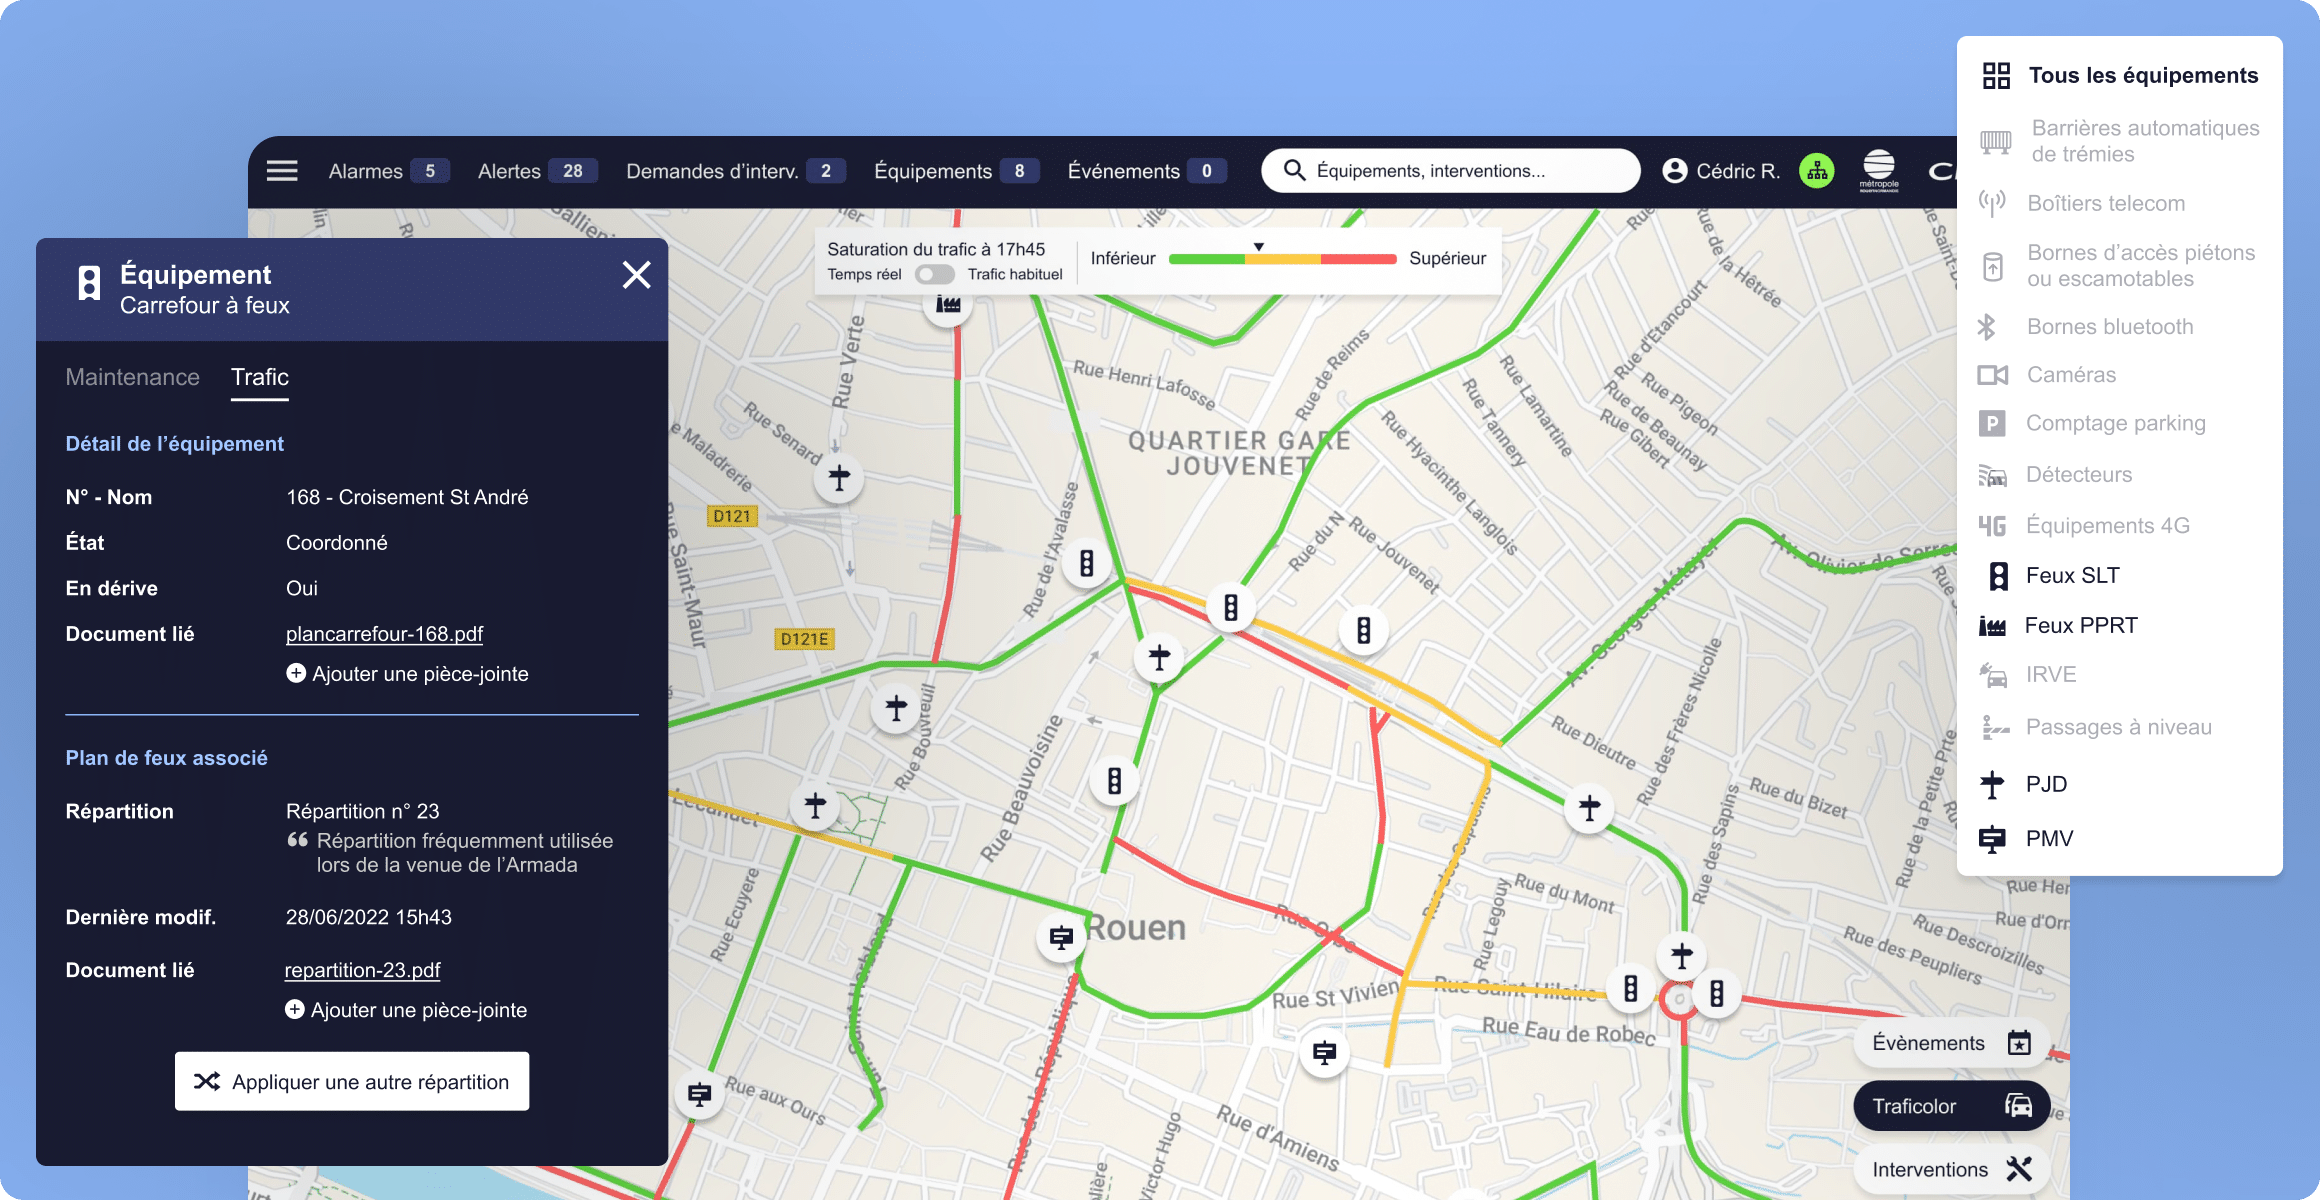
Task: Open repartition-23.pdf document
Action: (x=362, y=970)
